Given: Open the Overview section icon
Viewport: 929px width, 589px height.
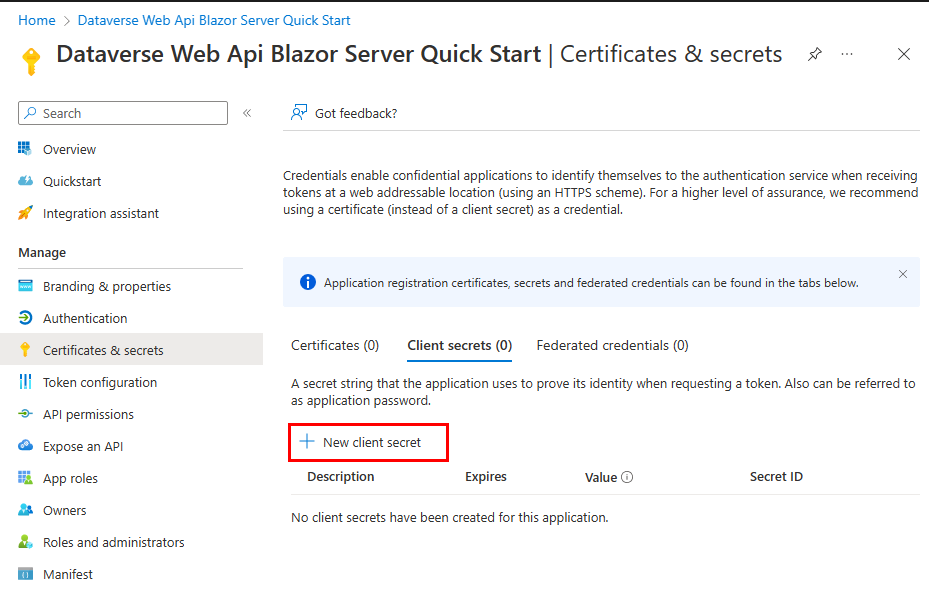Looking at the screenshot, I should [25, 148].
